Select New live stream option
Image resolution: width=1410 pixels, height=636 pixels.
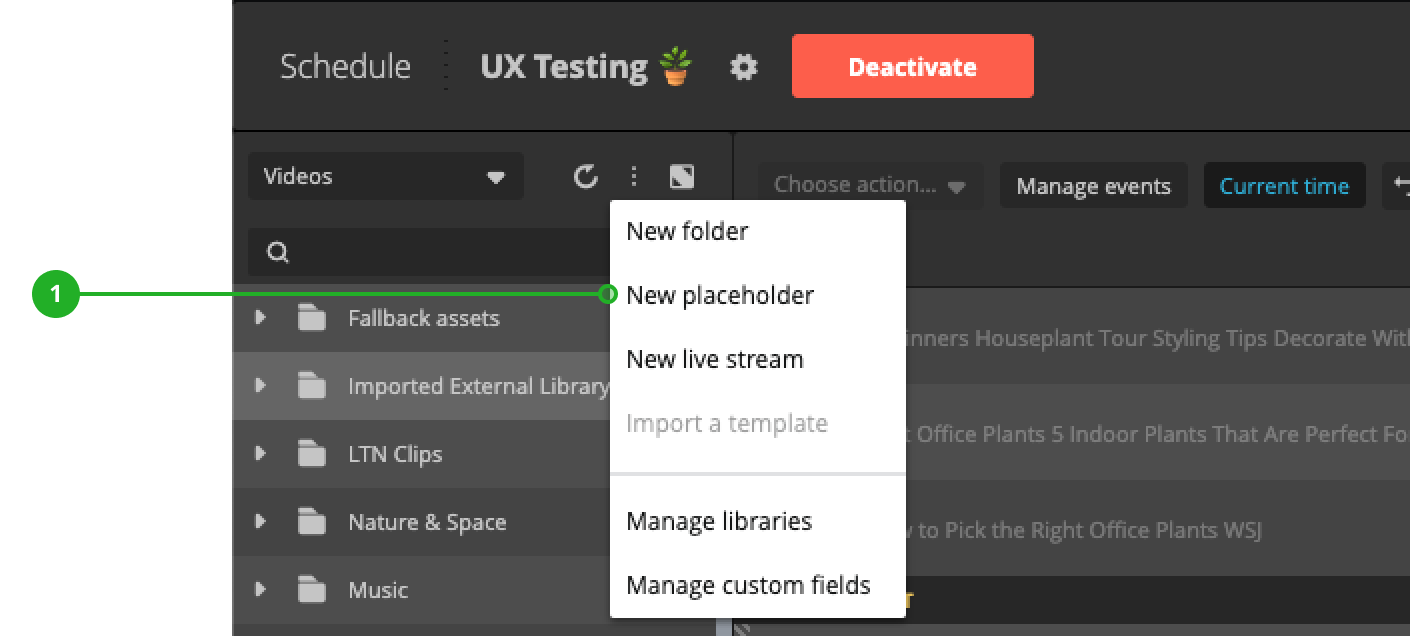click(714, 360)
